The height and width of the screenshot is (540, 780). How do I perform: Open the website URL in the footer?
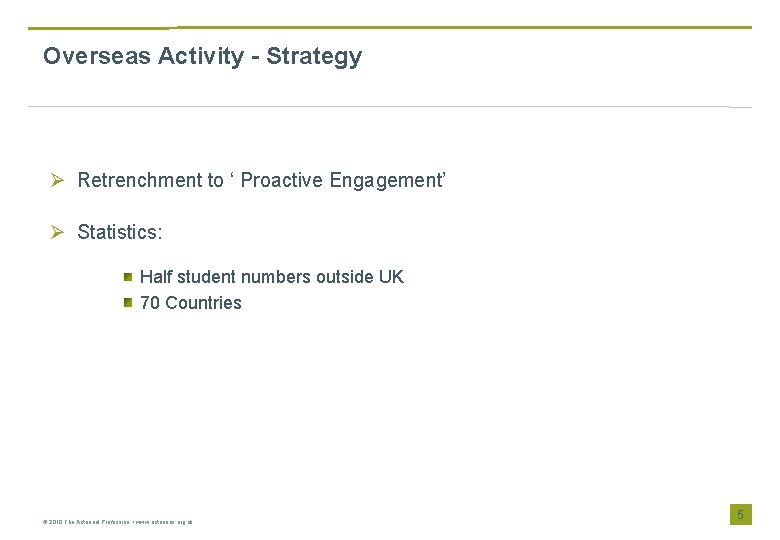[163, 522]
